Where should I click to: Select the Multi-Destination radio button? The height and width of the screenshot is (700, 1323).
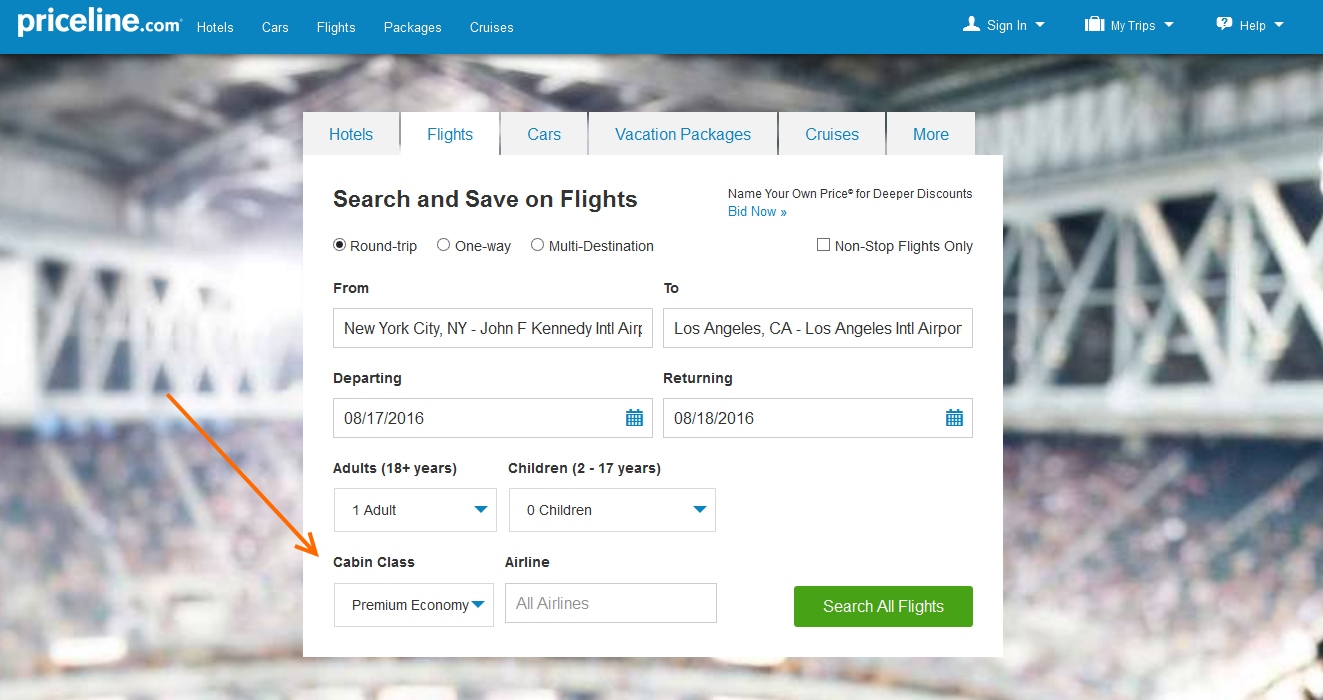(x=538, y=245)
